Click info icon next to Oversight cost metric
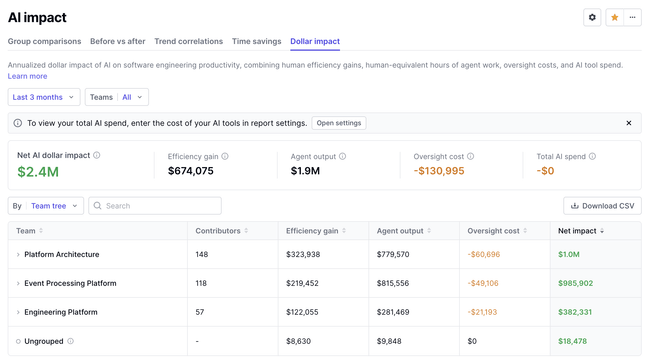The width and height of the screenshot is (650, 362). (471, 156)
